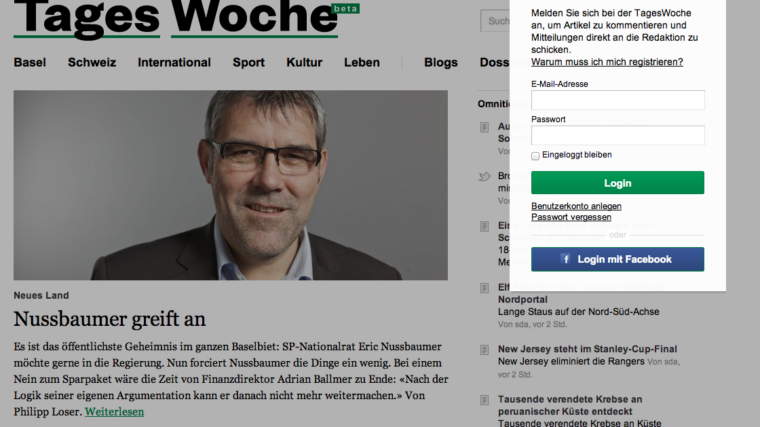Open the Kultur section

tap(304, 63)
